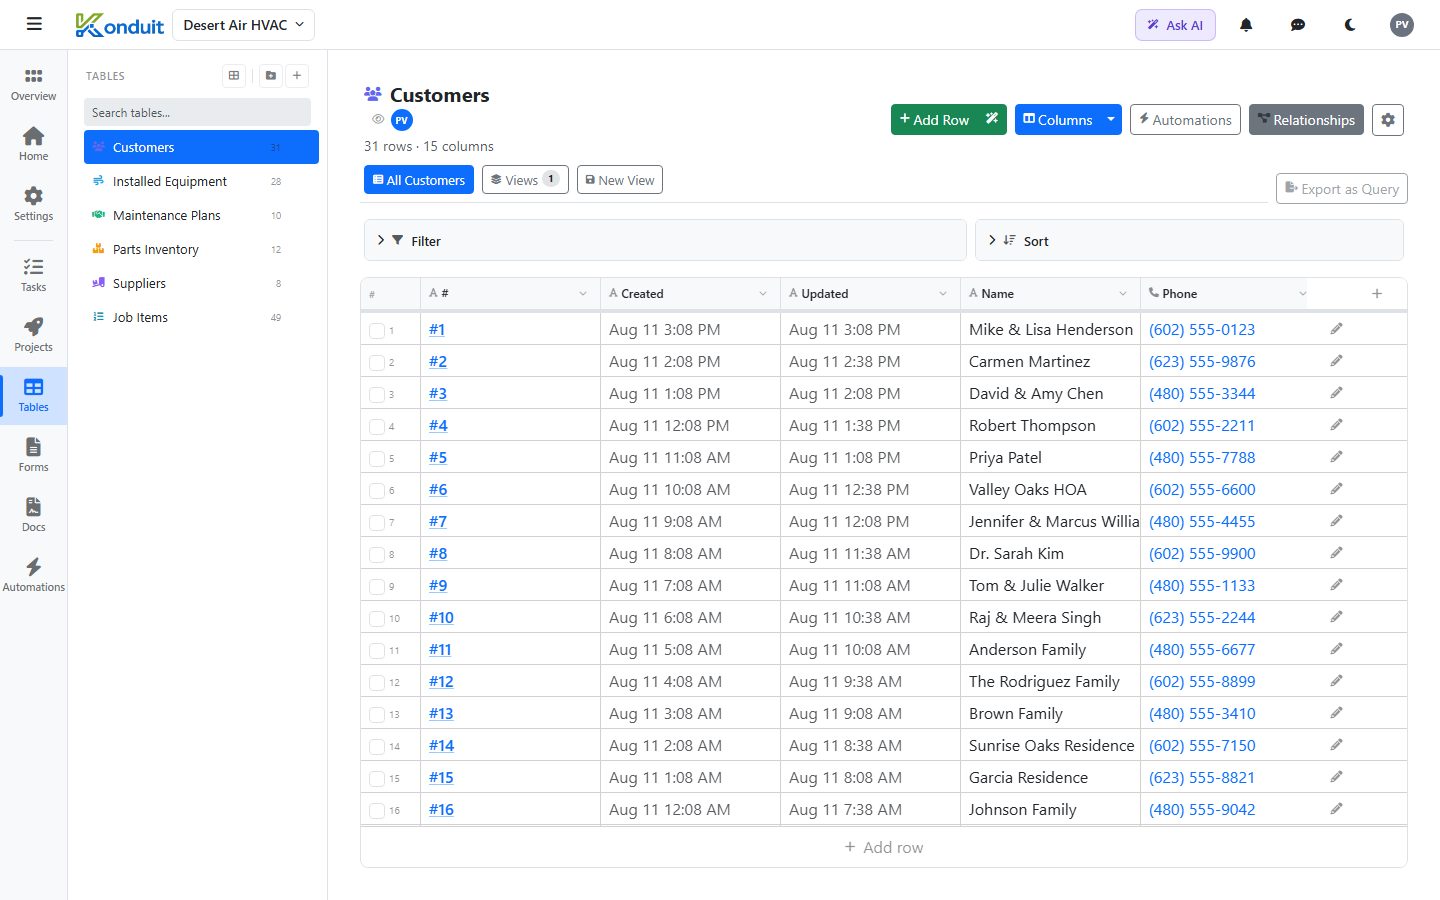Check the row 16 checkbox
Screen dimensions: 1440x900
point(377,811)
